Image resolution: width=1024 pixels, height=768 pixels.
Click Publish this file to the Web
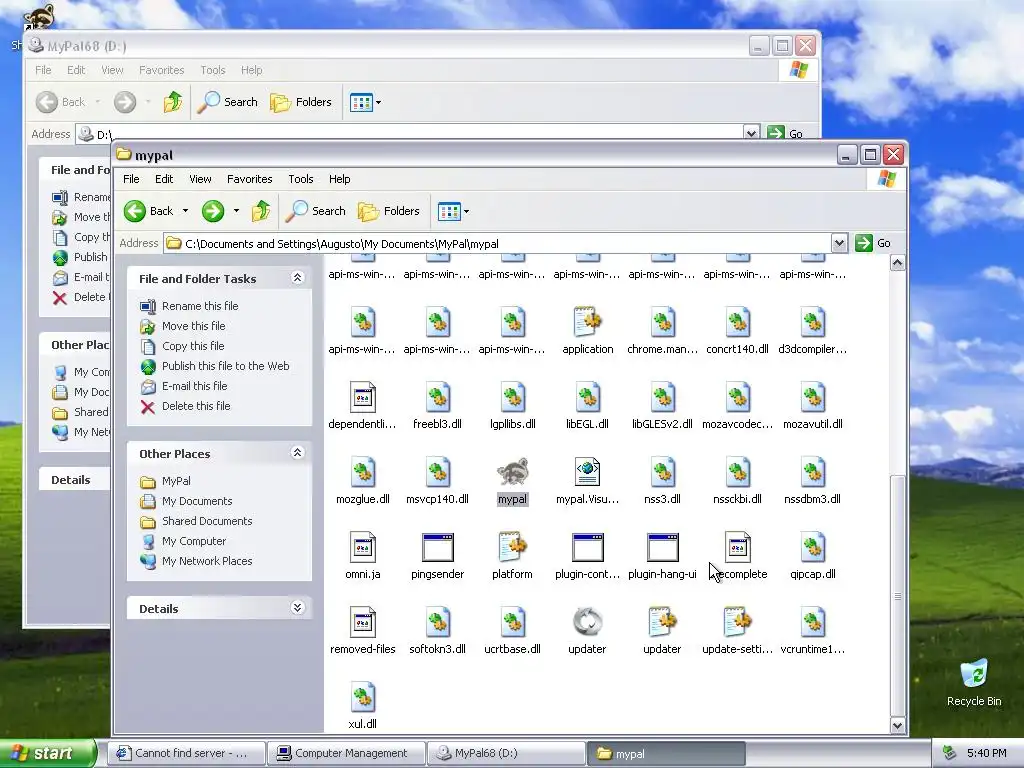(225, 366)
